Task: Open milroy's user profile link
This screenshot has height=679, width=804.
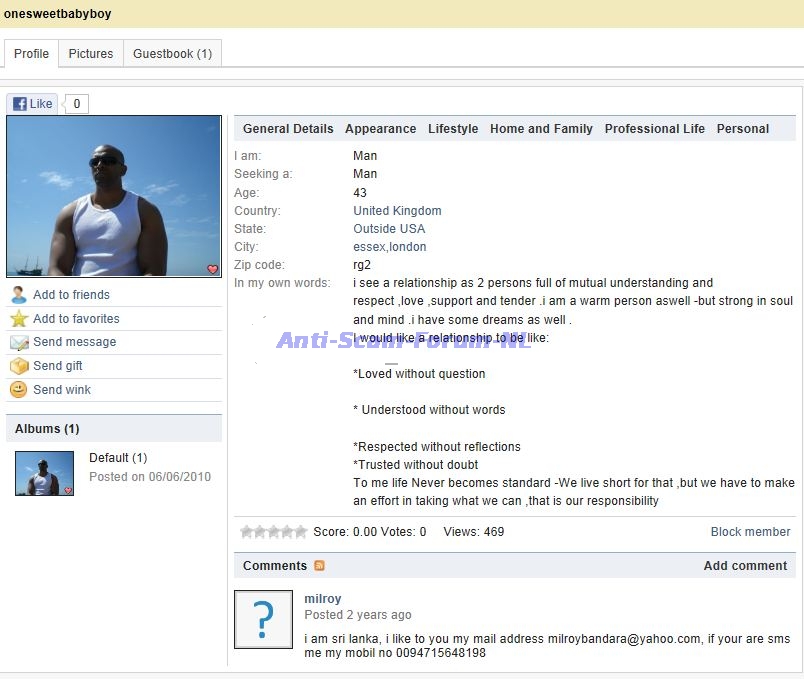Action: [322, 599]
